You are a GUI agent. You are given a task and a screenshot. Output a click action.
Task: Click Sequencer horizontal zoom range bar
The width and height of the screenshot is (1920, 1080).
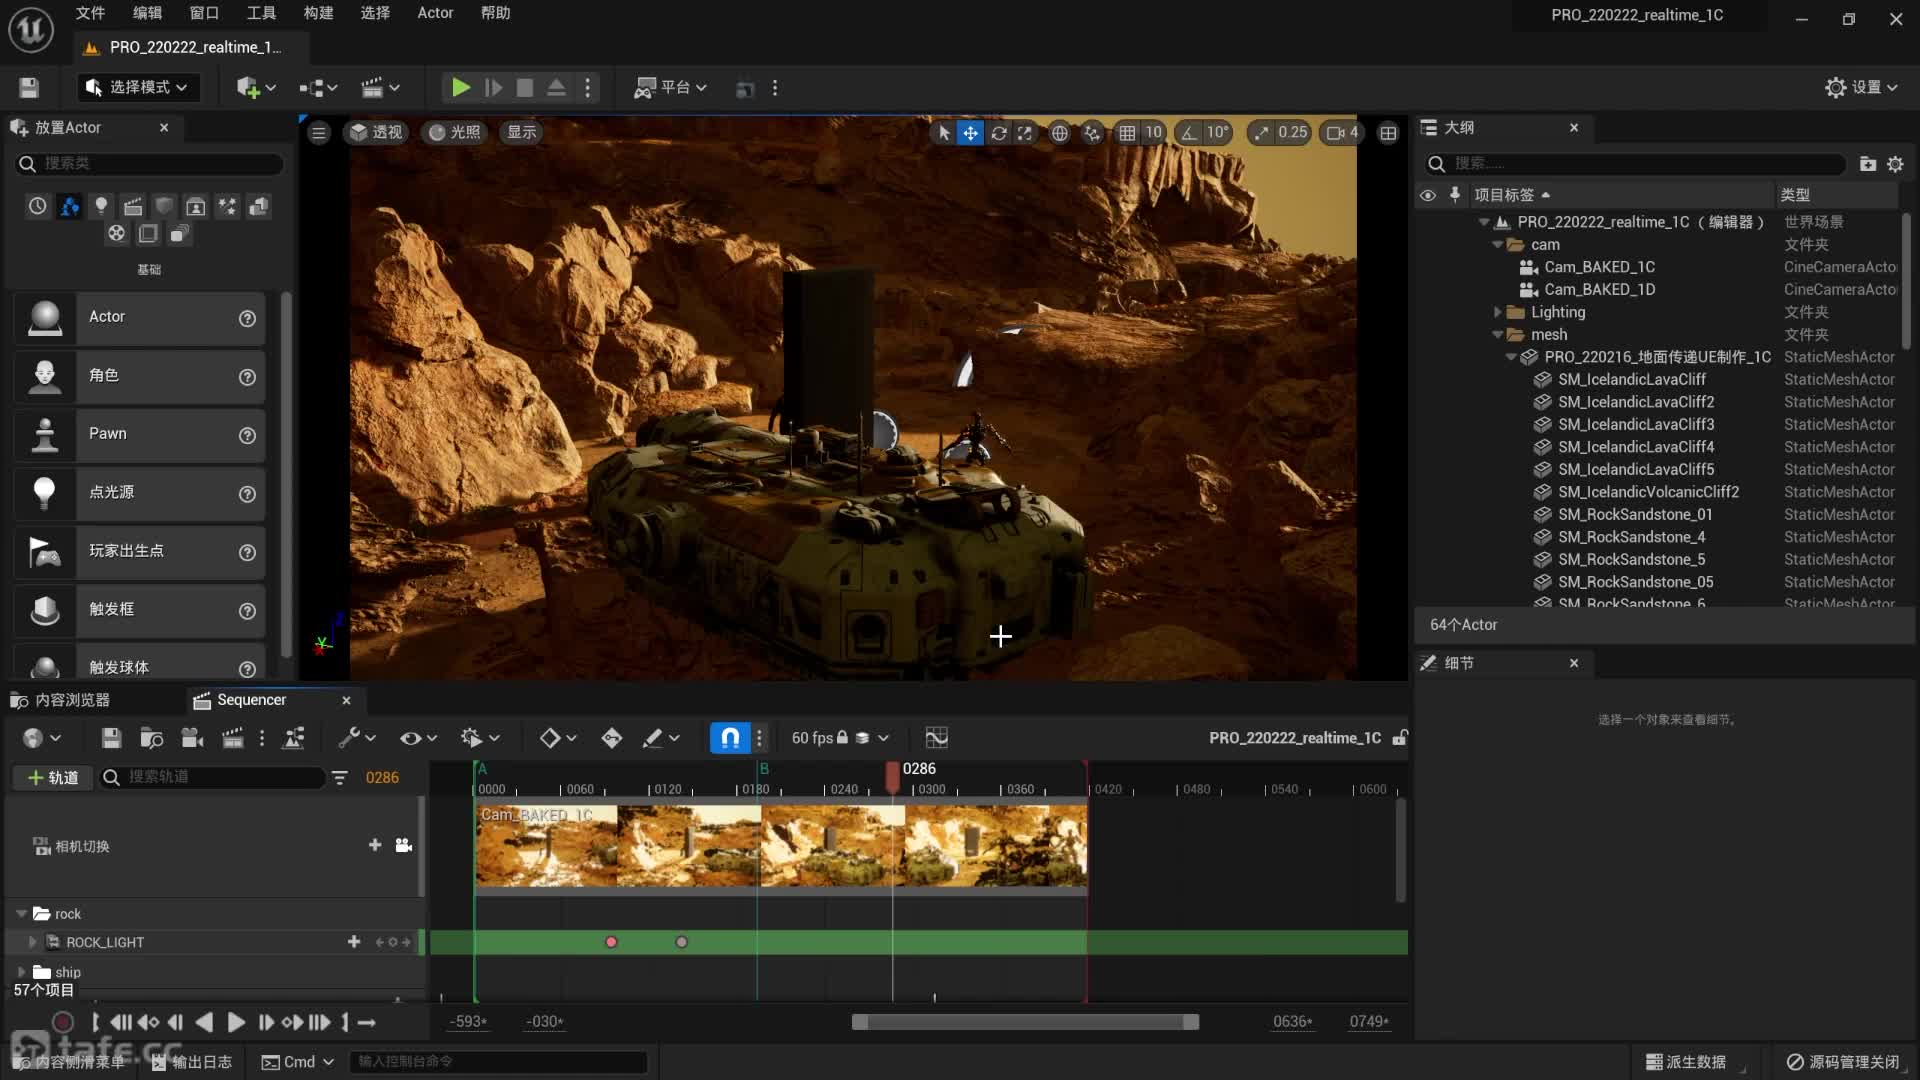tap(1025, 1022)
